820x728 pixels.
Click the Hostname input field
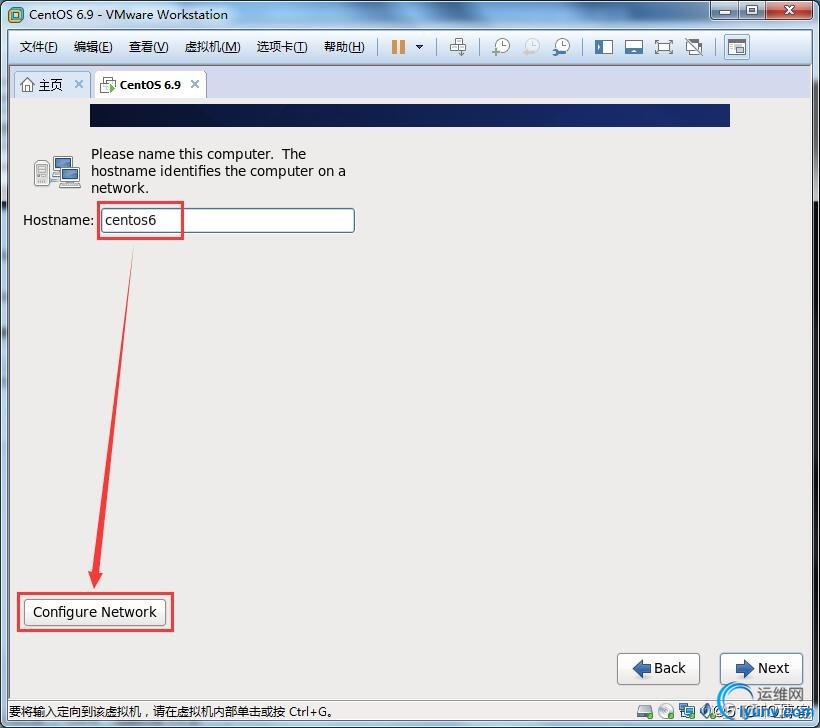tap(227, 220)
